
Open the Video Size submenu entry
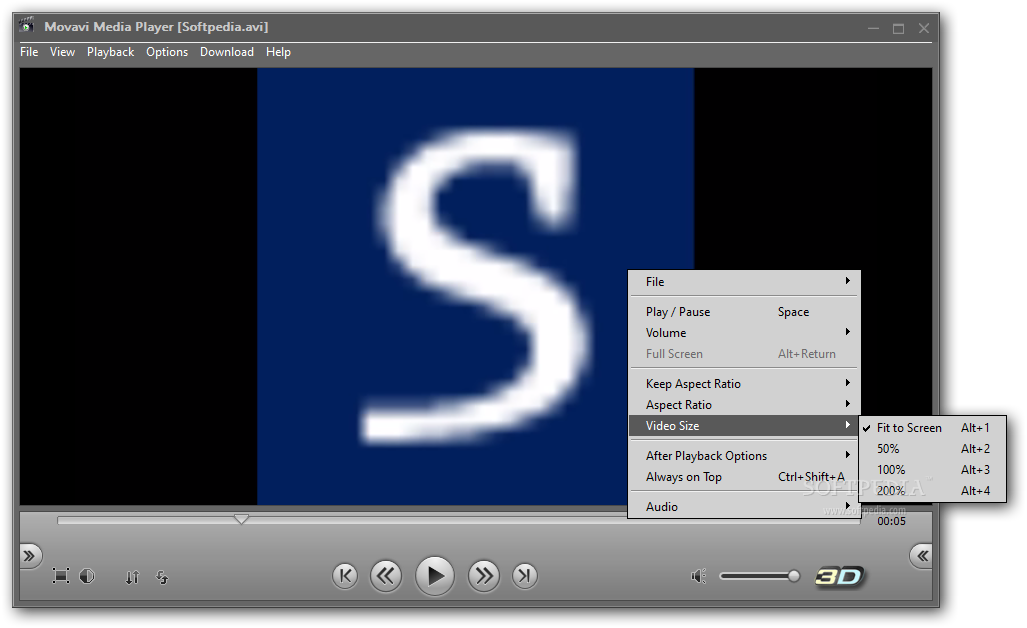point(744,426)
